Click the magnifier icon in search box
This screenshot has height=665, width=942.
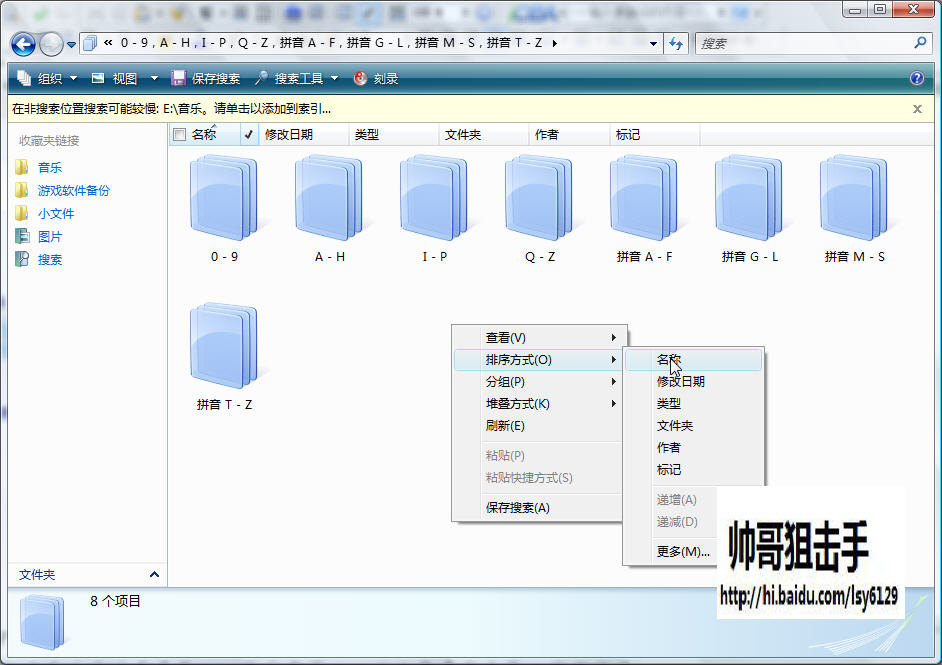(920, 43)
